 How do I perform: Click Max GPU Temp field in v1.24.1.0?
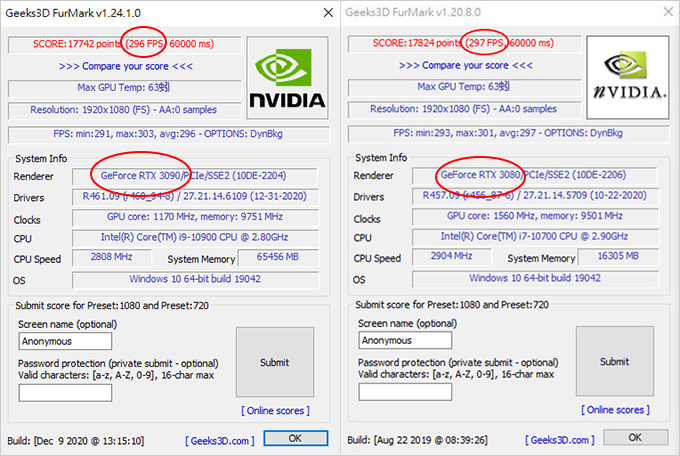tap(124, 88)
